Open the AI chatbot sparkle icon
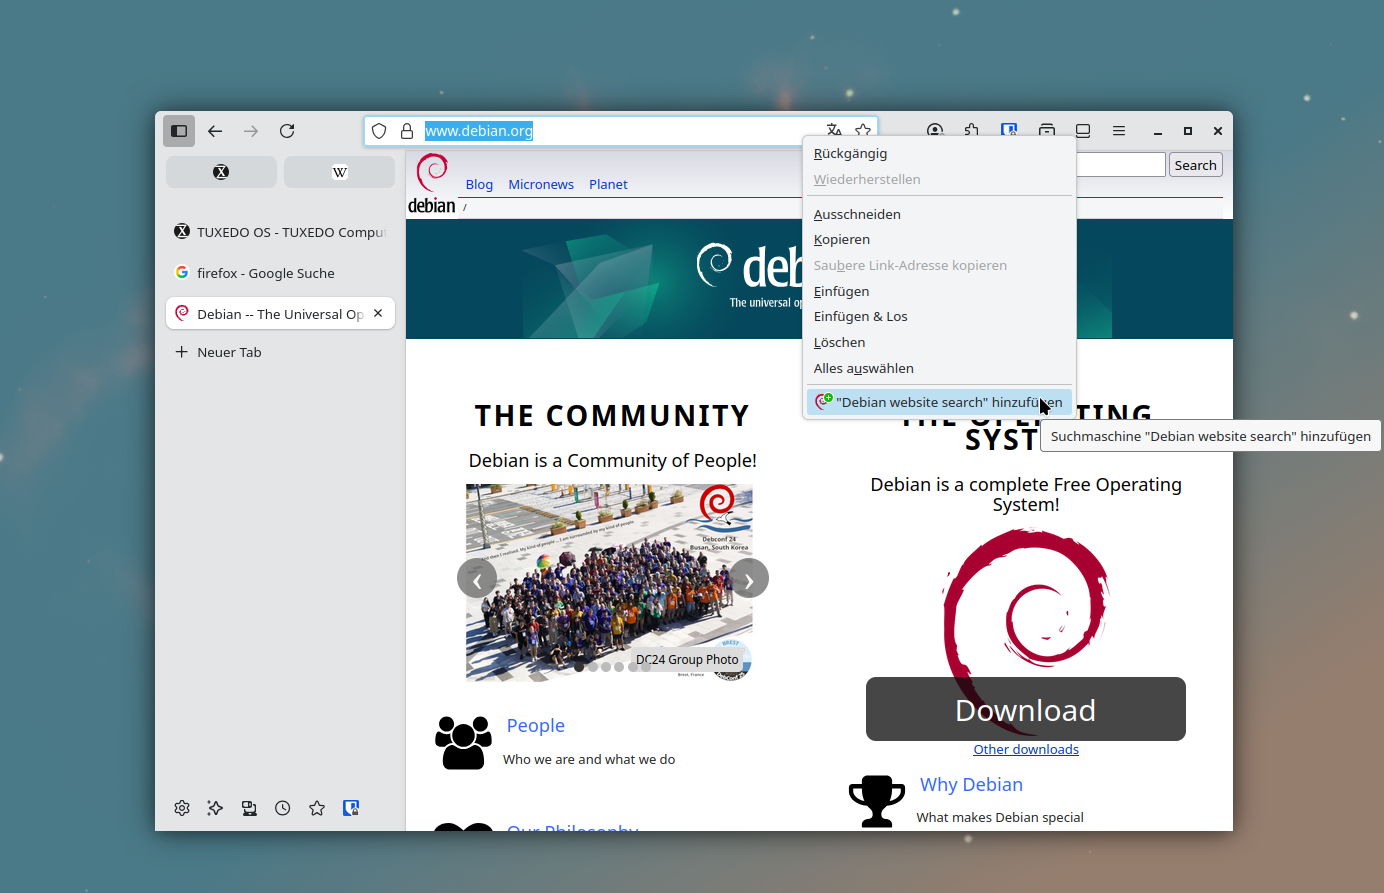 (215, 808)
